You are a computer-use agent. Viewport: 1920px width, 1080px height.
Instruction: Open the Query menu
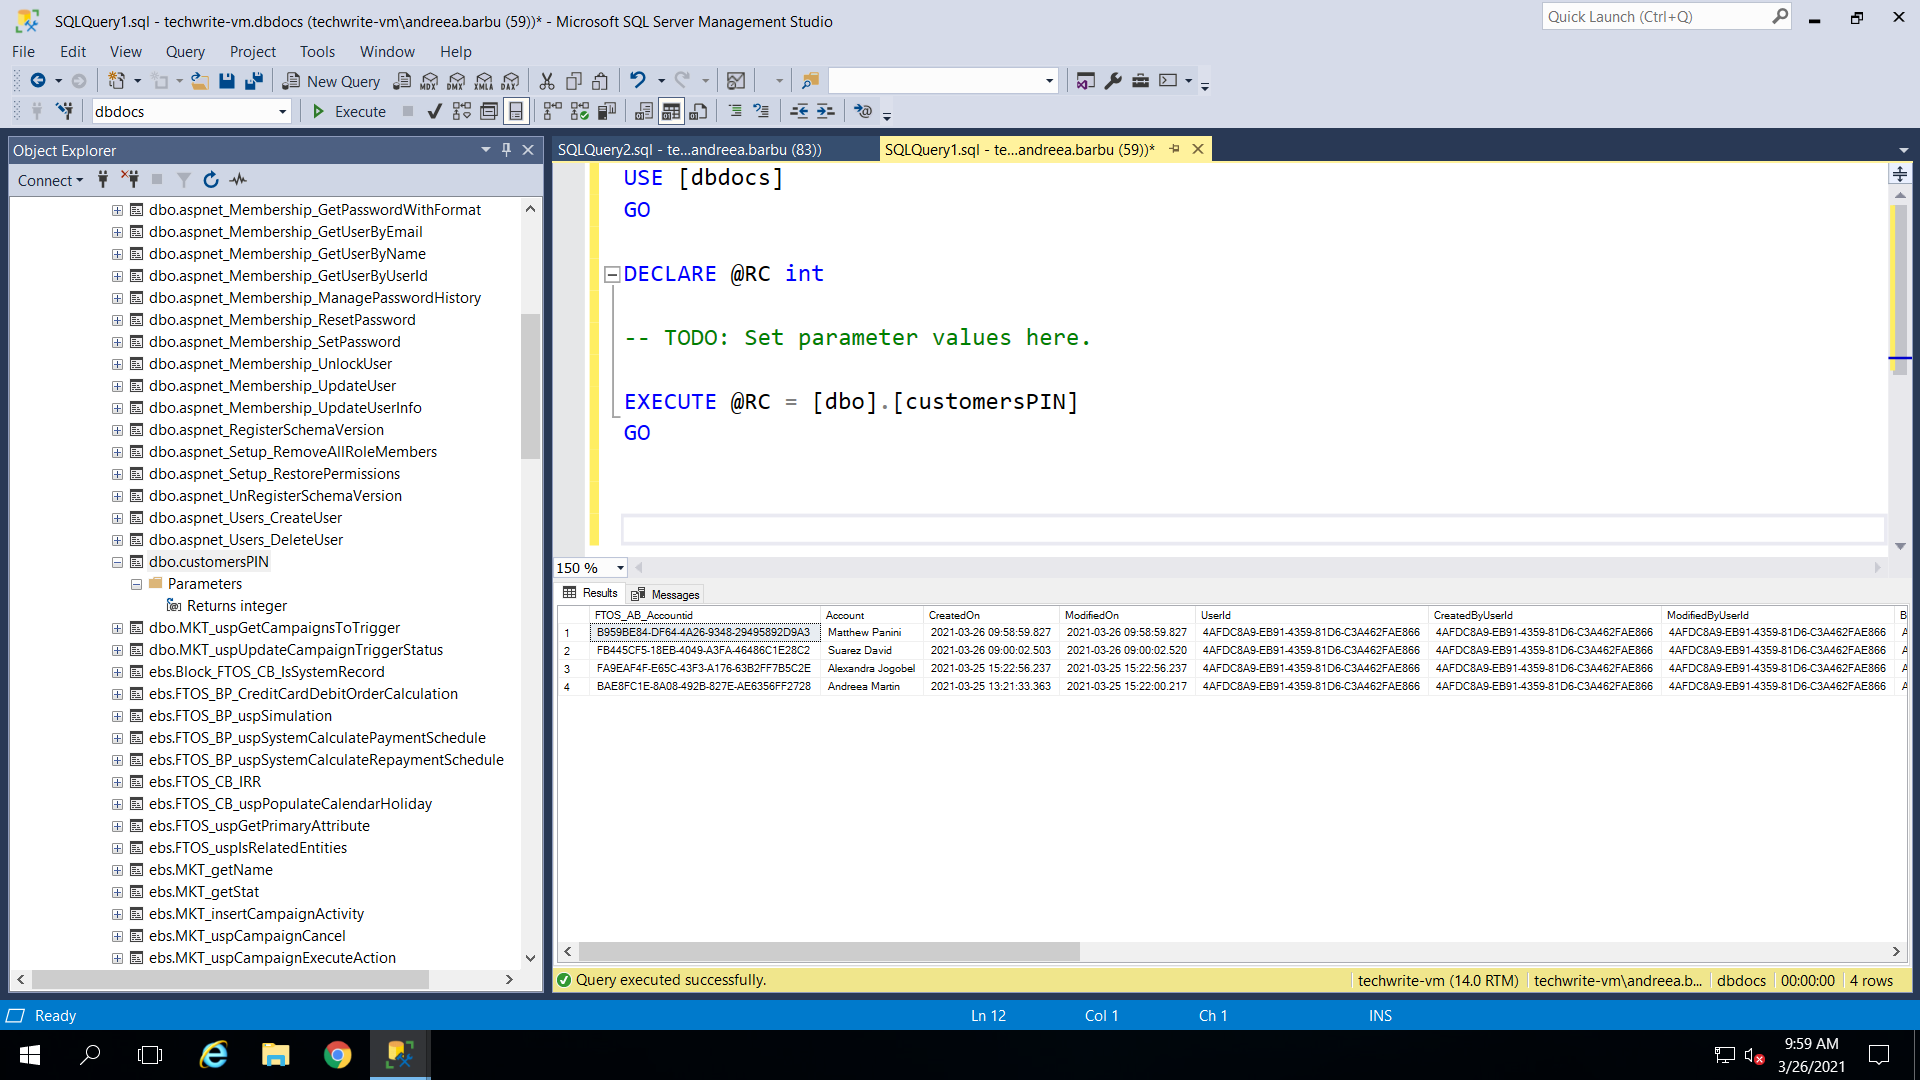click(x=185, y=52)
